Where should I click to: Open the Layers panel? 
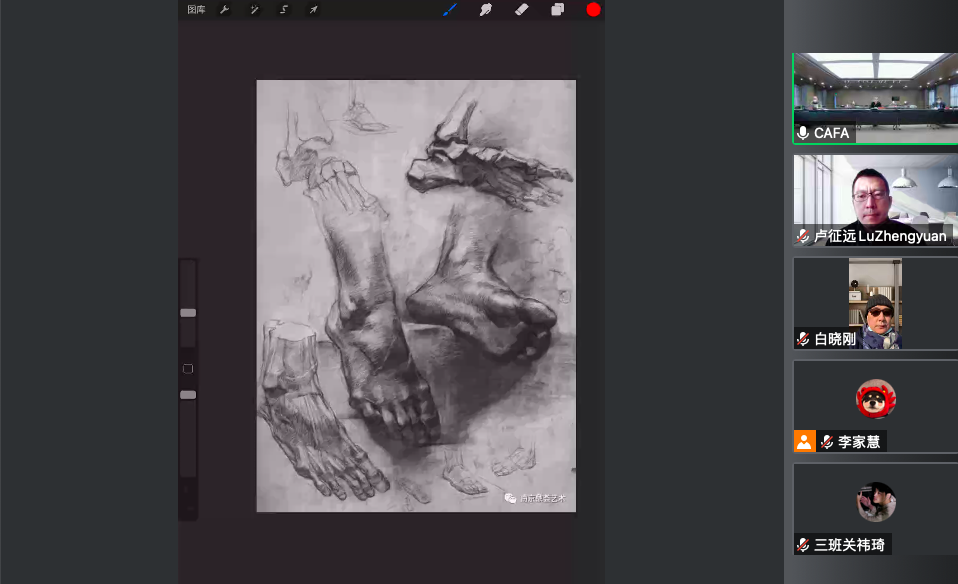coord(557,10)
